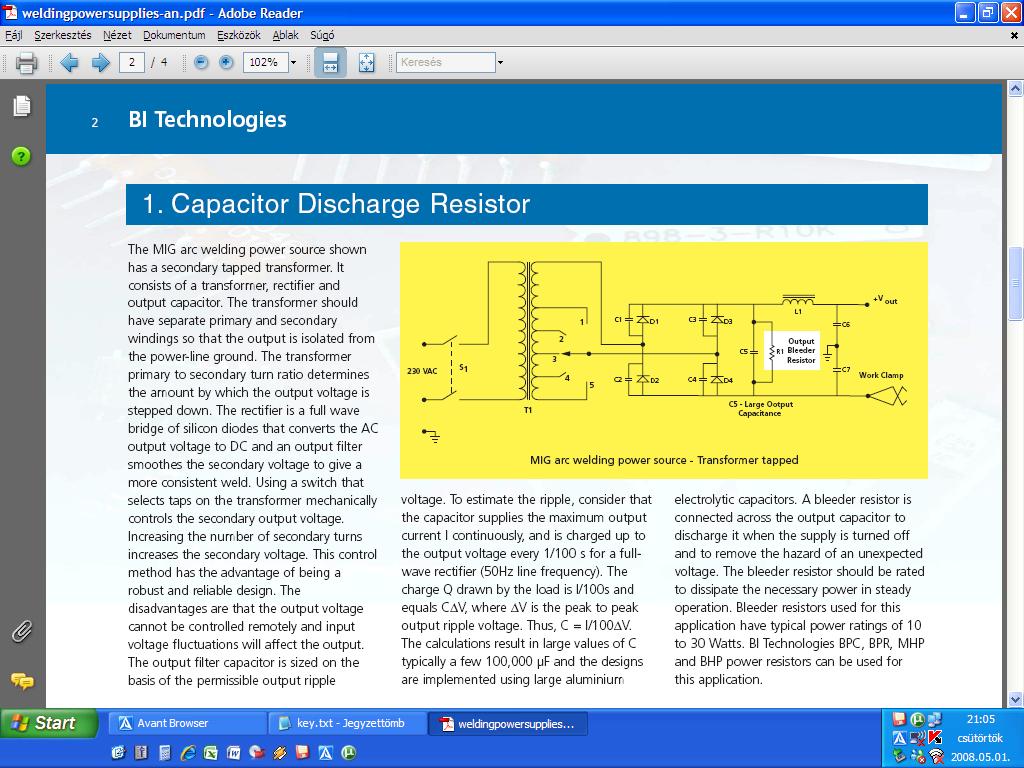The height and width of the screenshot is (768, 1024).
Task: Launch Word from the quick launch bar
Action: 233,753
